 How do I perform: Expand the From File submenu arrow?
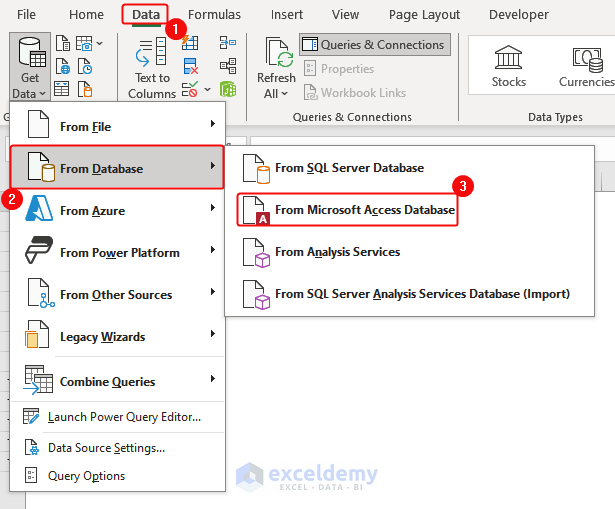pos(213,124)
